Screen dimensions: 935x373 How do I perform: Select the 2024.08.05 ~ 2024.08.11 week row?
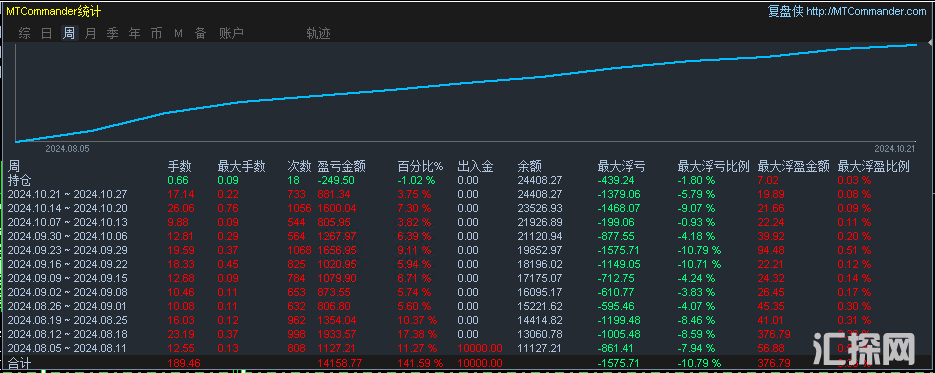click(468, 348)
